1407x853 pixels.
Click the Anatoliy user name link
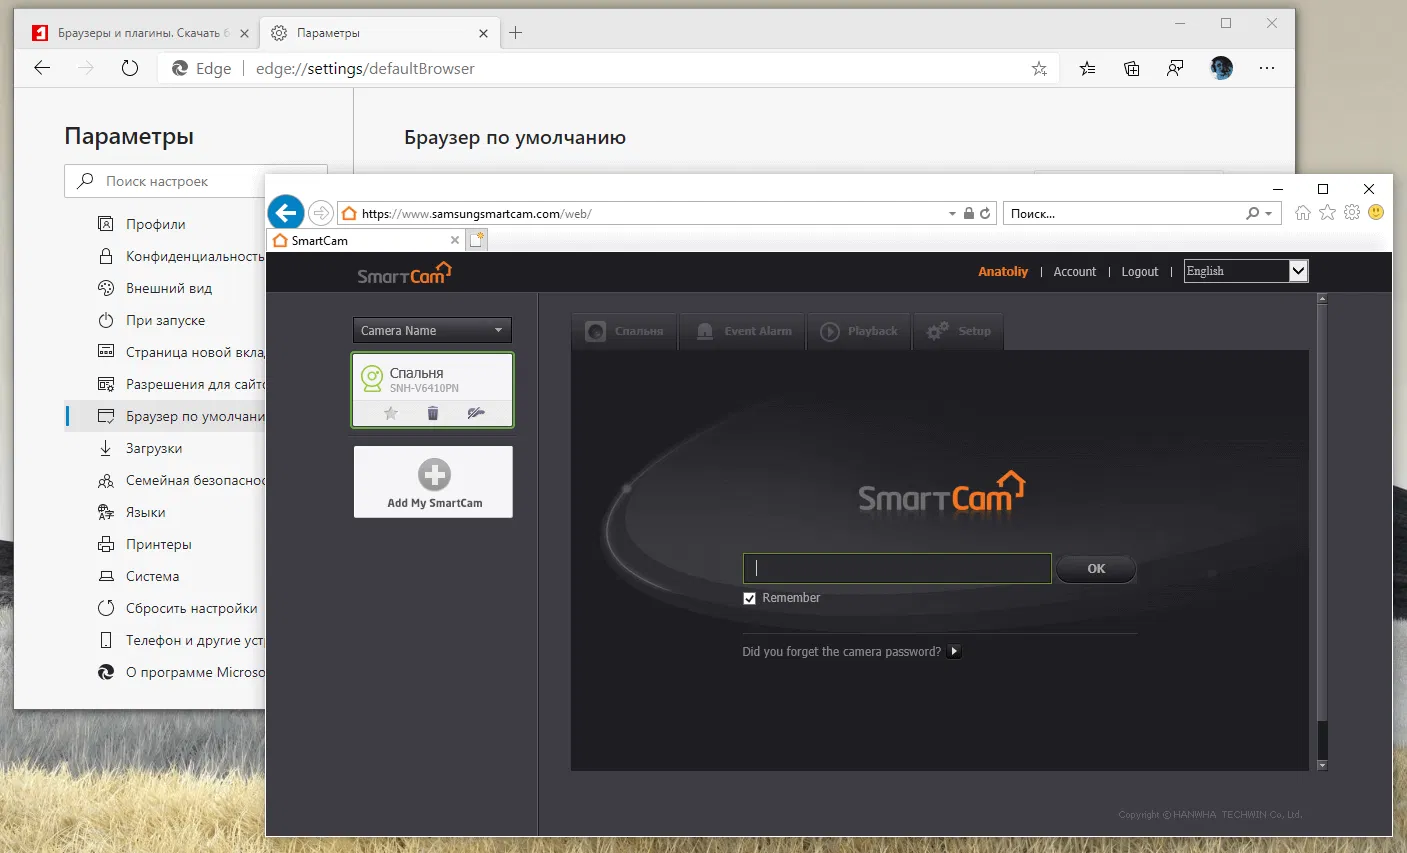tap(1003, 271)
